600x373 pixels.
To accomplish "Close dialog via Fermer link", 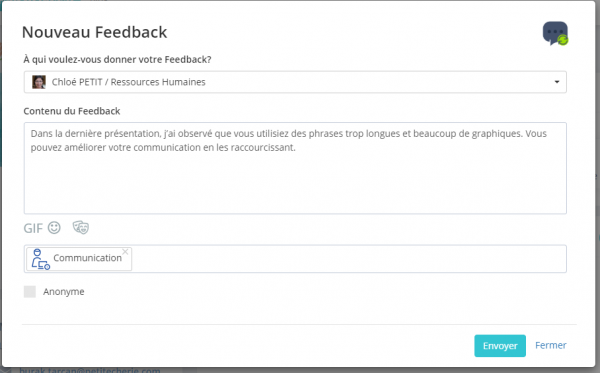I will coord(551,345).
